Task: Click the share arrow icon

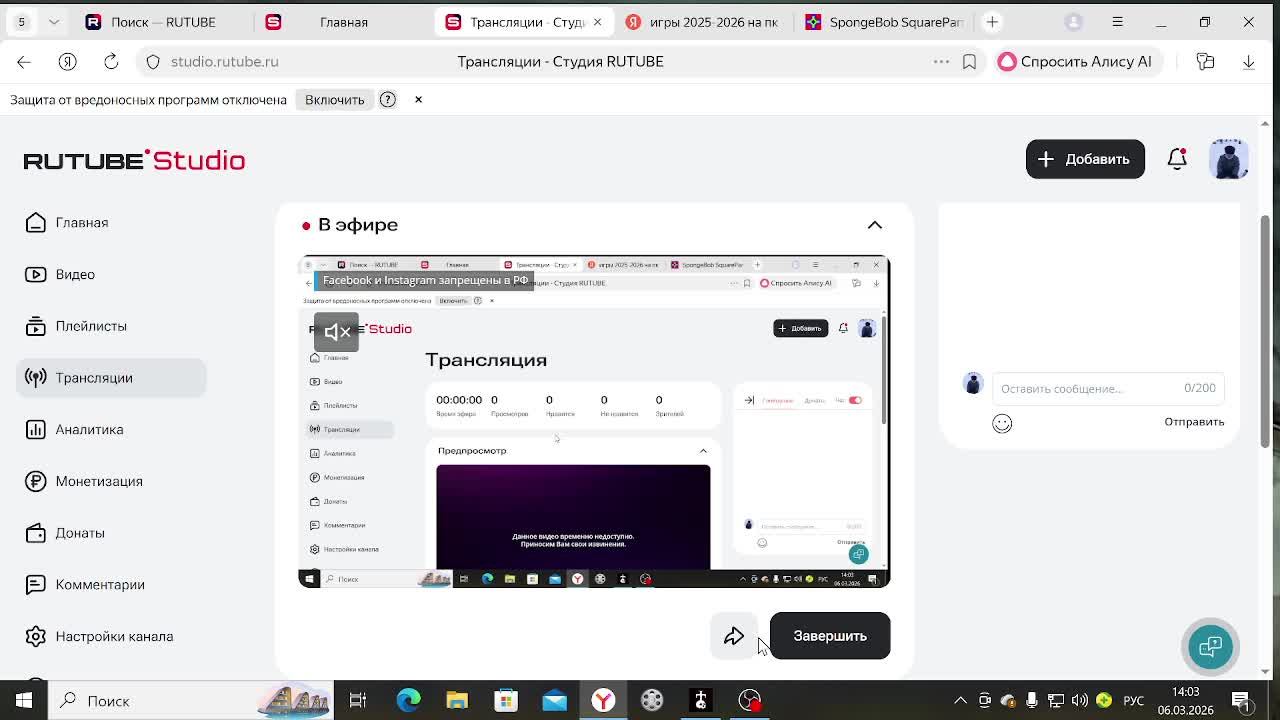Action: pyautogui.click(x=734, y=636)
